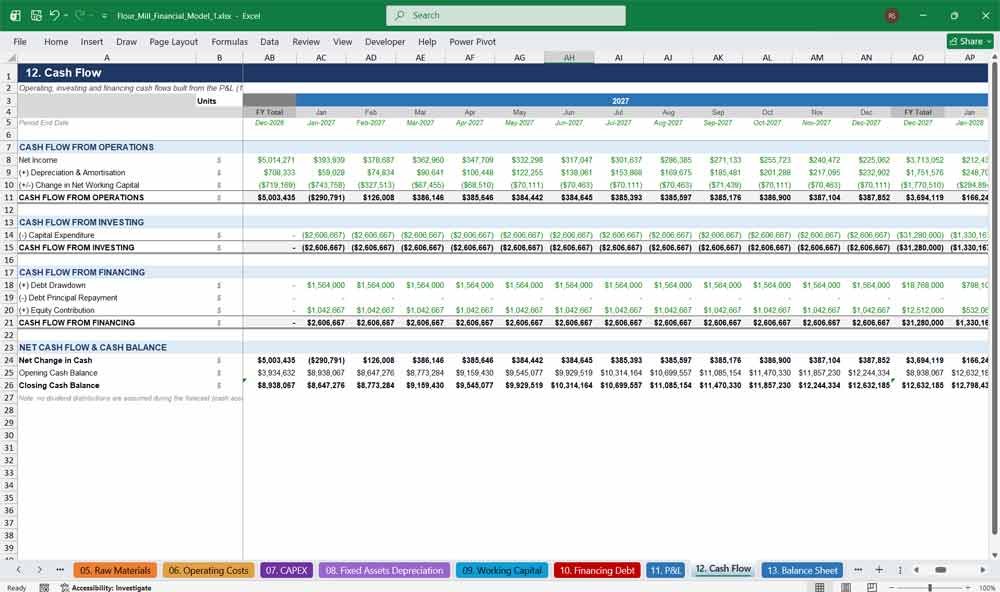1000x592 pixels.
Task: Select row 11 header
Action: pyautogui.click(x=9, y=197)
